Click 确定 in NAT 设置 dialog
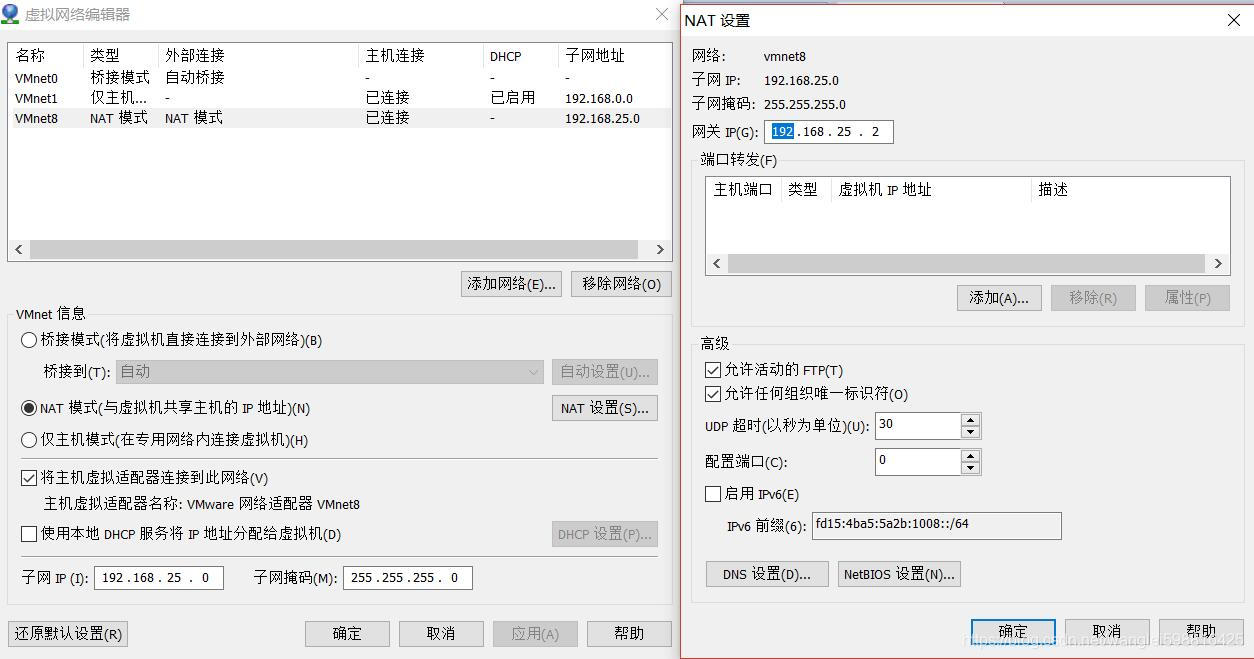This screenshot has height=659, width=1254. pos(1013,632)
